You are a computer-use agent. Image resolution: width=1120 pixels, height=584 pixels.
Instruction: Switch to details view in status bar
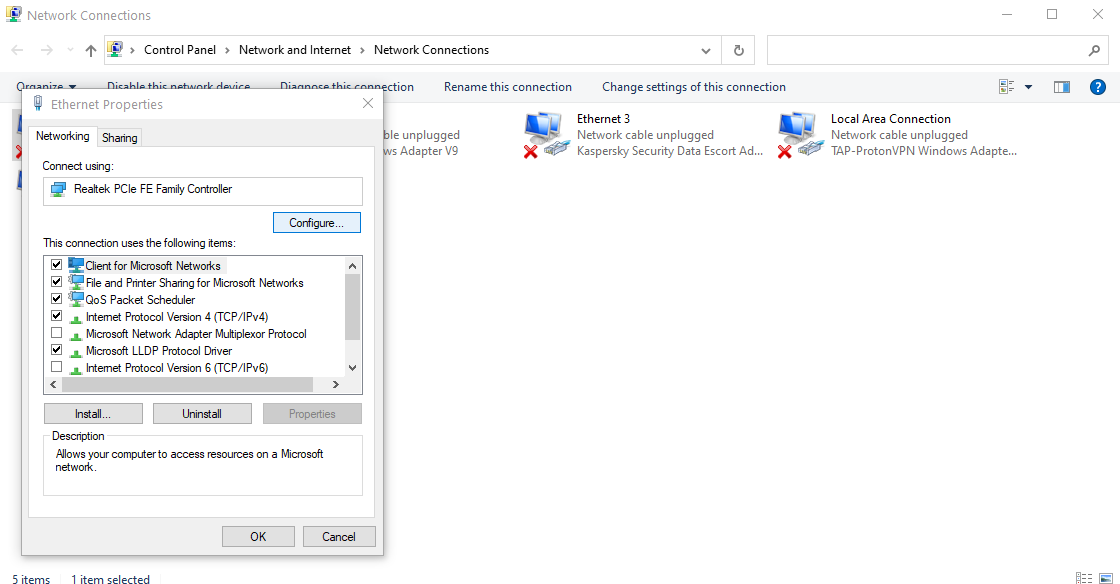1084,578
